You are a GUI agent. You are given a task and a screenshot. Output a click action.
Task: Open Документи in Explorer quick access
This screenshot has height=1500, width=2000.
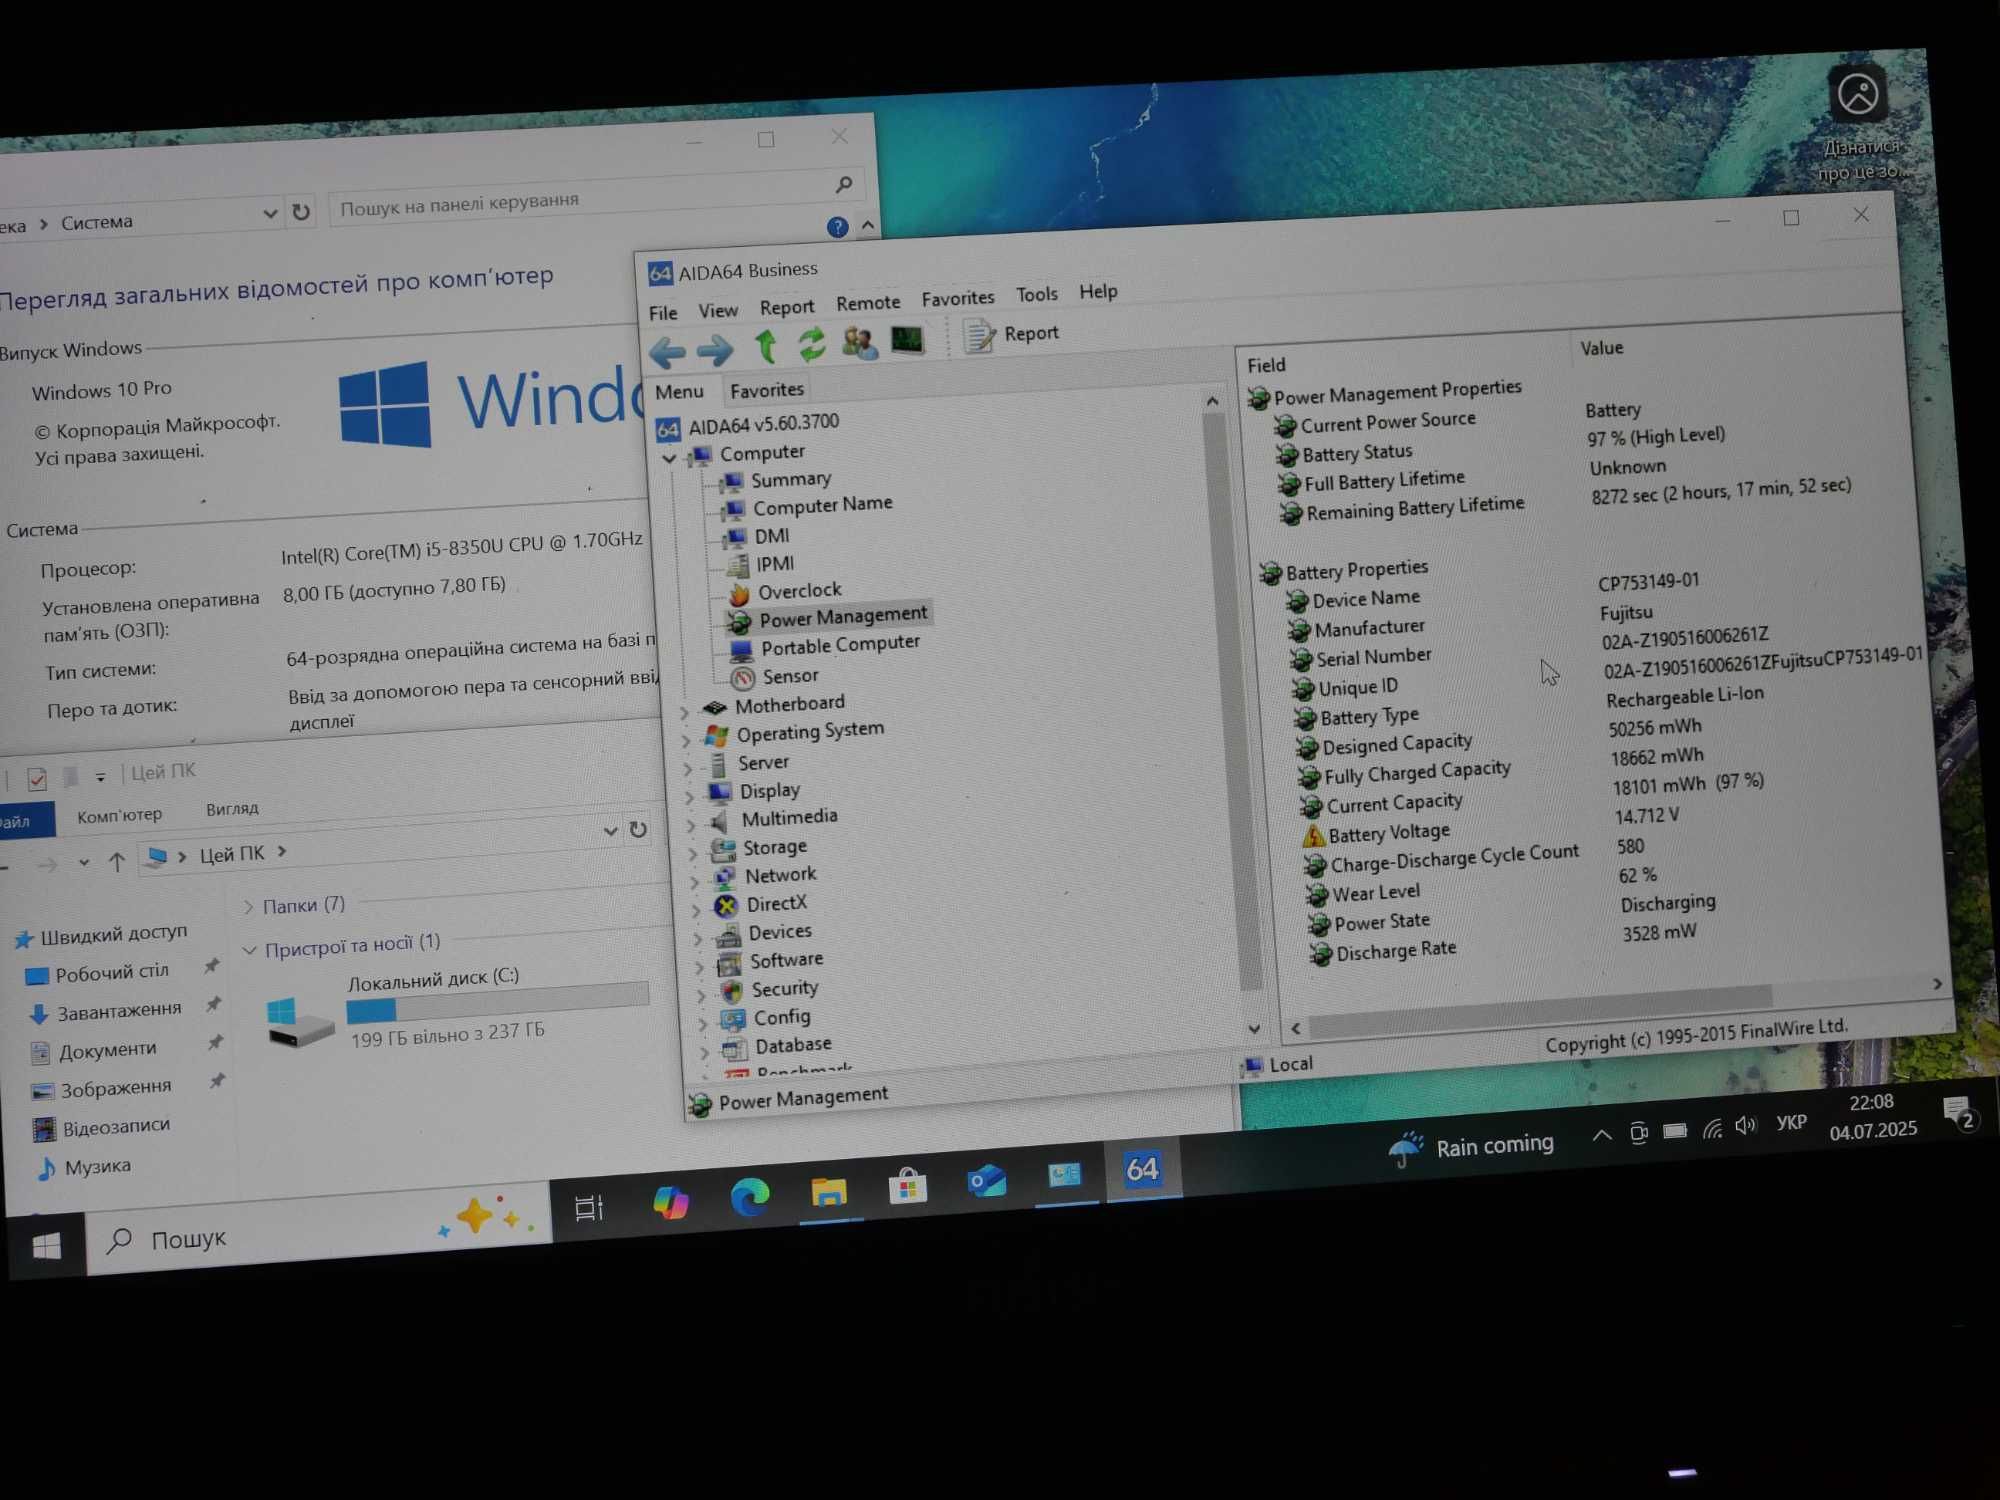(106, 1050)
